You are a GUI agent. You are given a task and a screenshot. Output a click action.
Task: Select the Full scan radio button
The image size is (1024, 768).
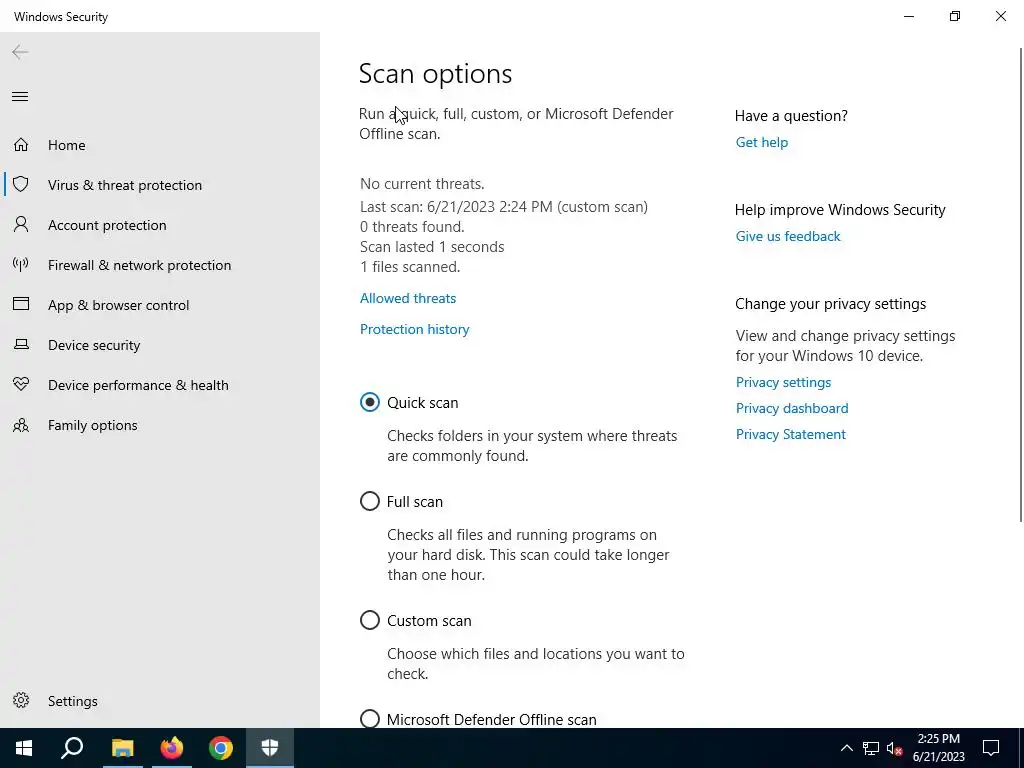[370, 501]
